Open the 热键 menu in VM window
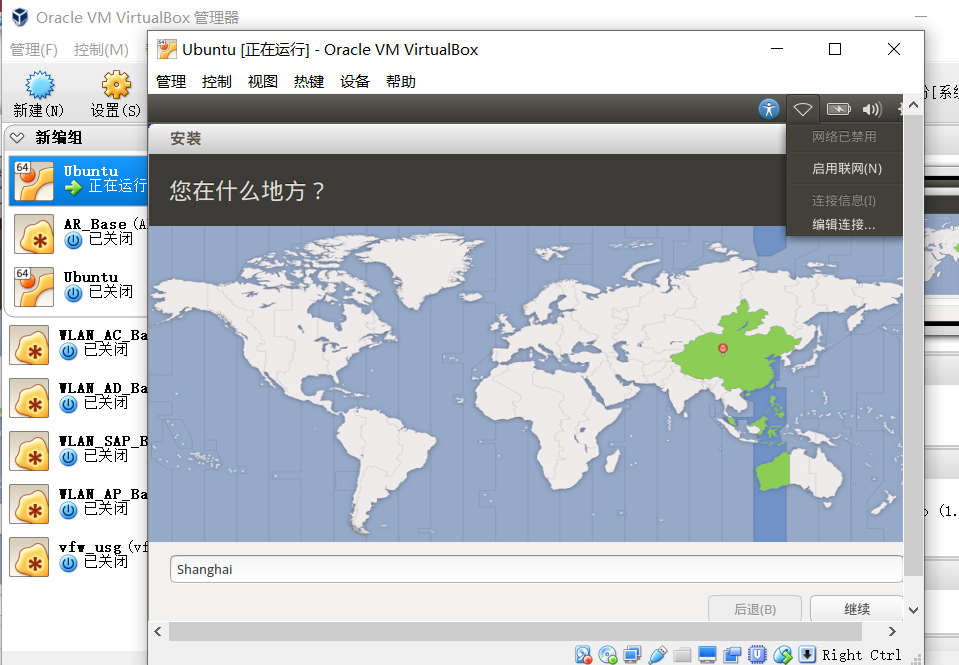This screenshot has width=959, height=665. 308,81
